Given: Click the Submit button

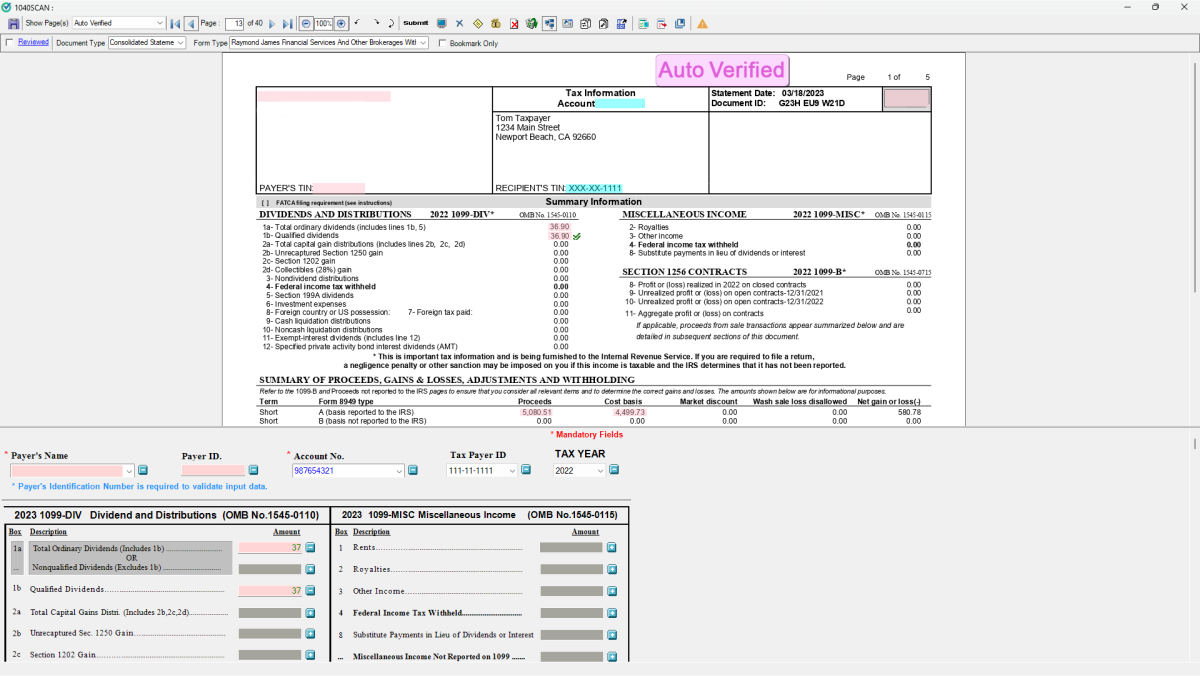Looking at the screenshot, I should coord(415,23).
